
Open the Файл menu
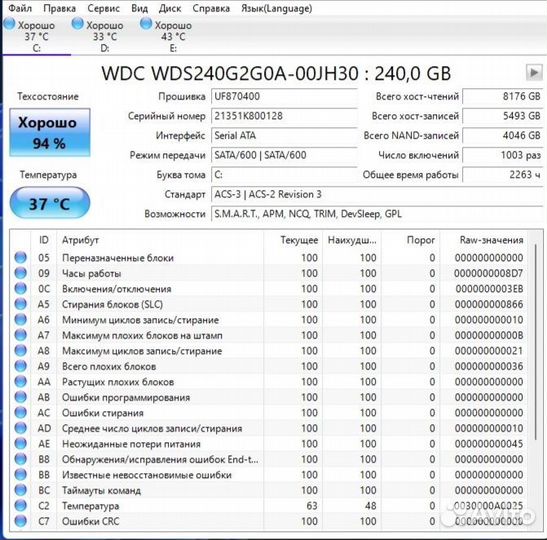20,8
